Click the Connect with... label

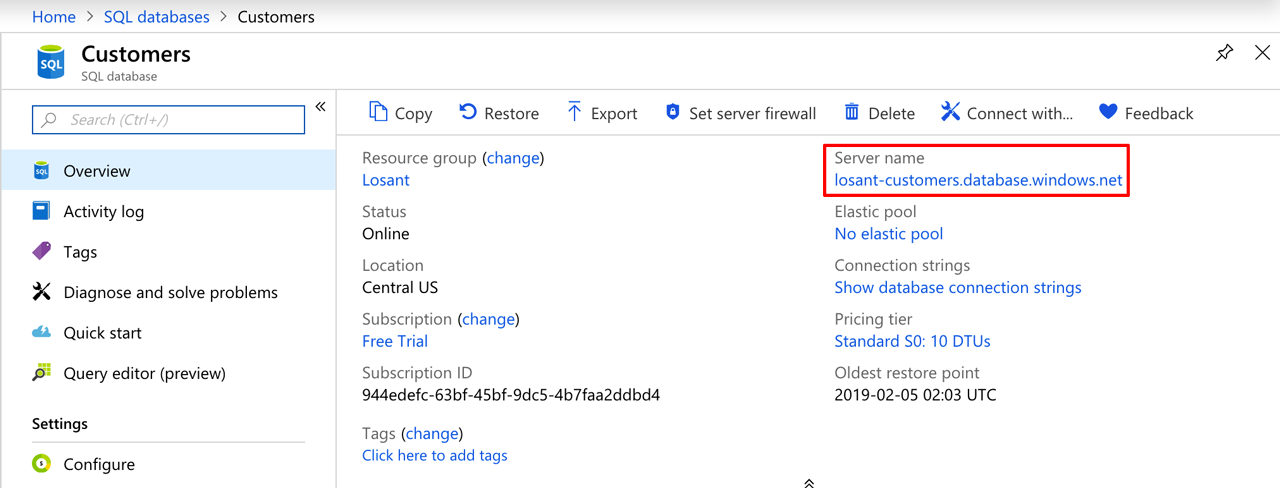[1020, 113]
